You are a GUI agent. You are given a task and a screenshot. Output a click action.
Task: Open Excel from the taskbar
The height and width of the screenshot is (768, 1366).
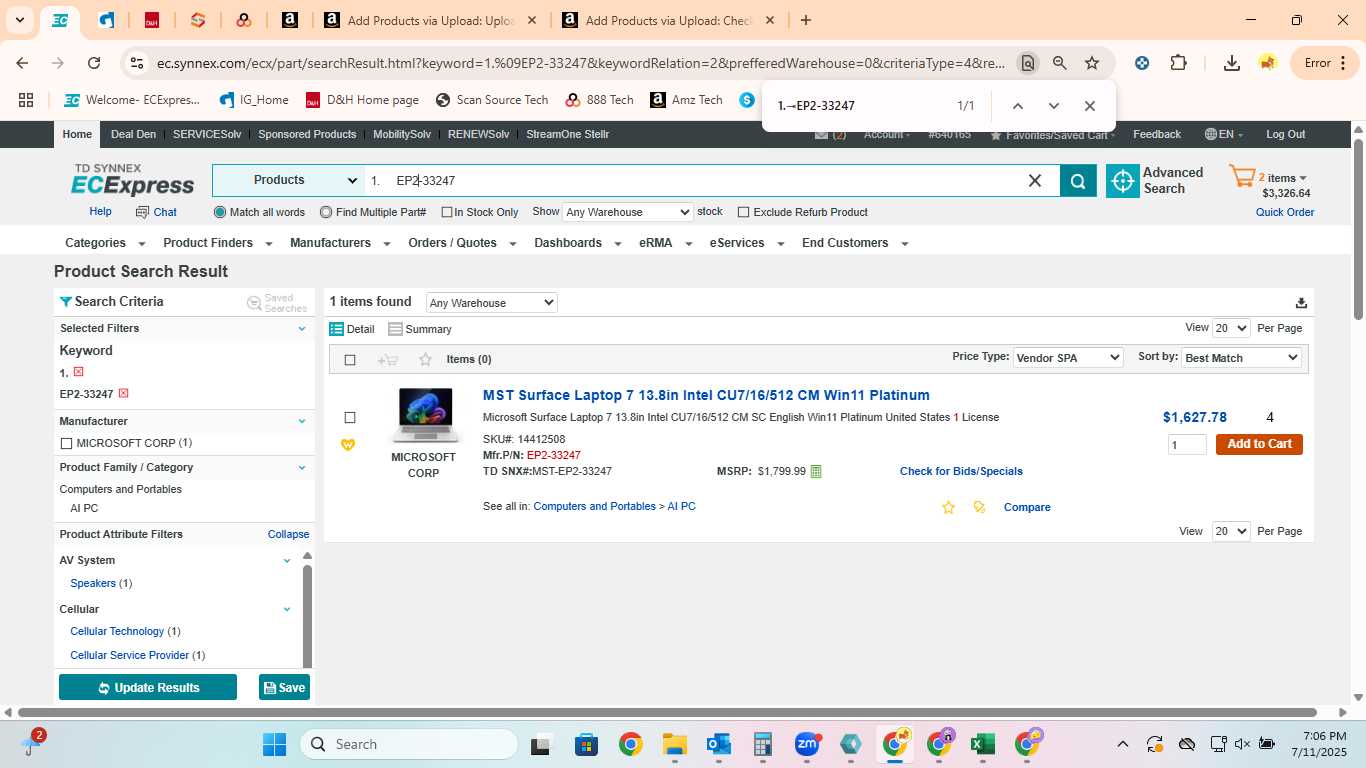click(982, 744)
